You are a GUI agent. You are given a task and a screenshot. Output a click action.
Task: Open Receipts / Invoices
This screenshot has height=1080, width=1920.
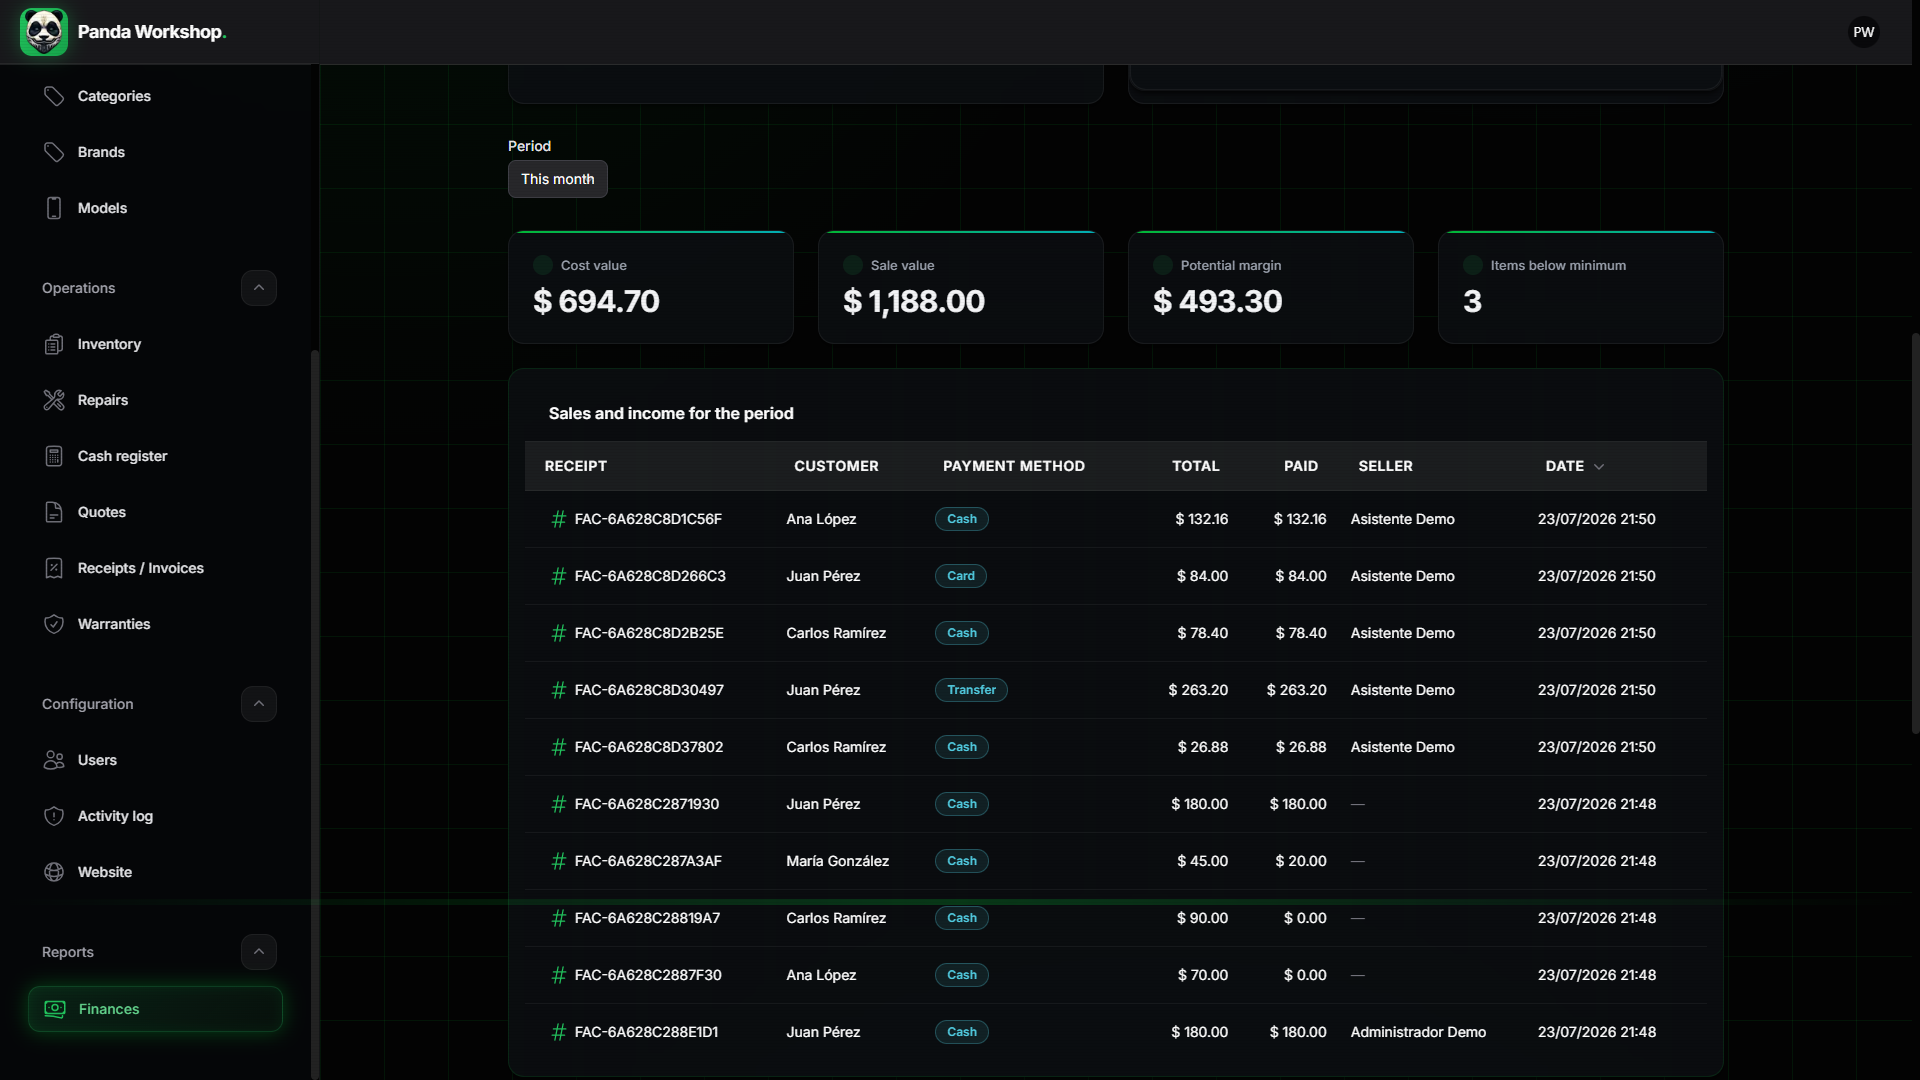[x=155, y=568]
